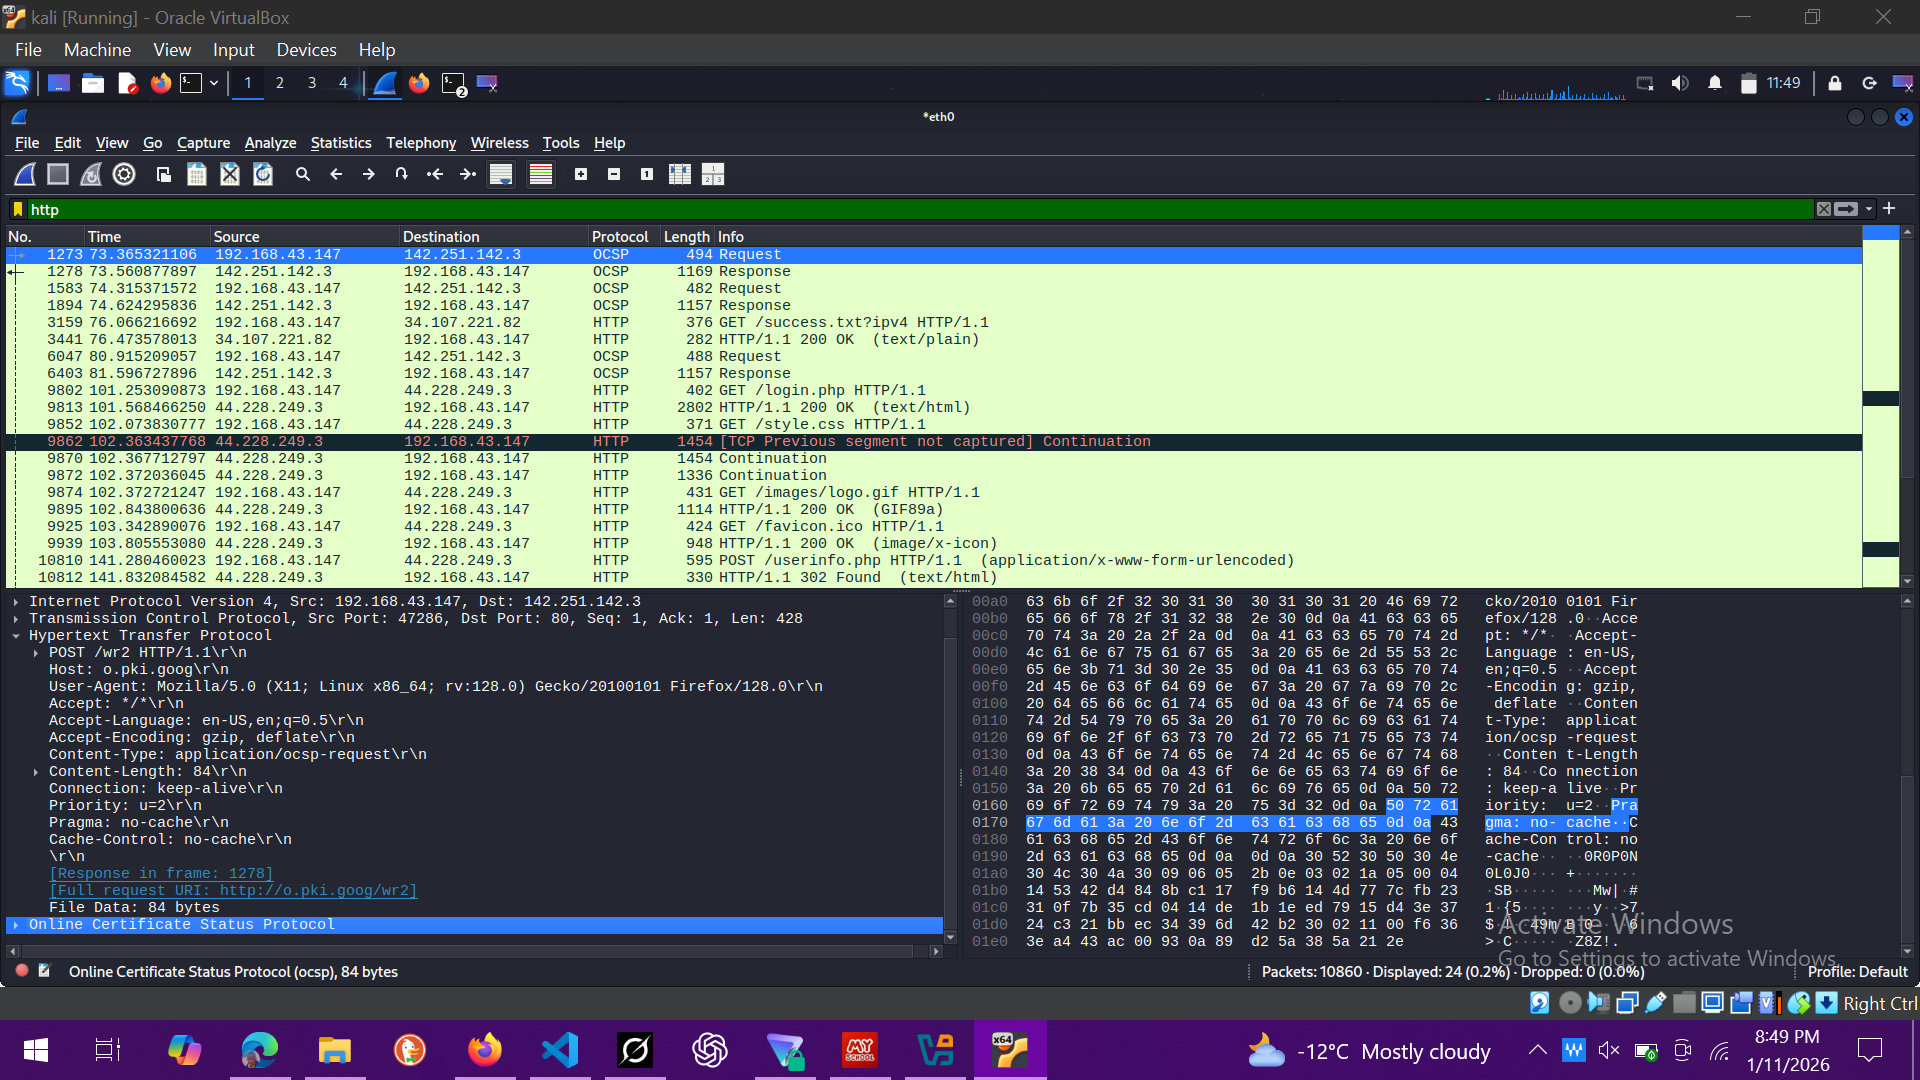
Task: Go back in packet history
Action: pyautogui.click(x=336, y=174)
